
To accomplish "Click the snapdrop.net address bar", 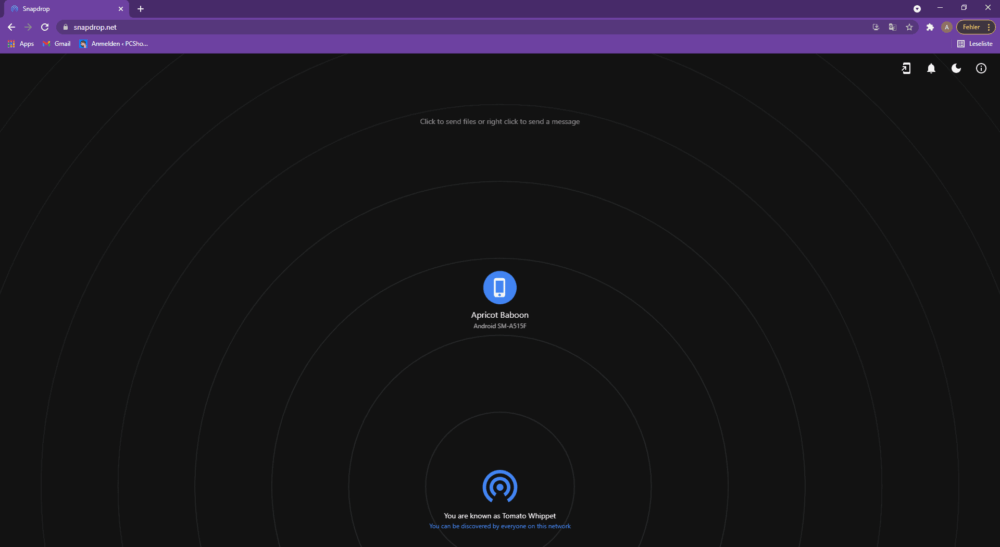I will click(x=487, y=27).
